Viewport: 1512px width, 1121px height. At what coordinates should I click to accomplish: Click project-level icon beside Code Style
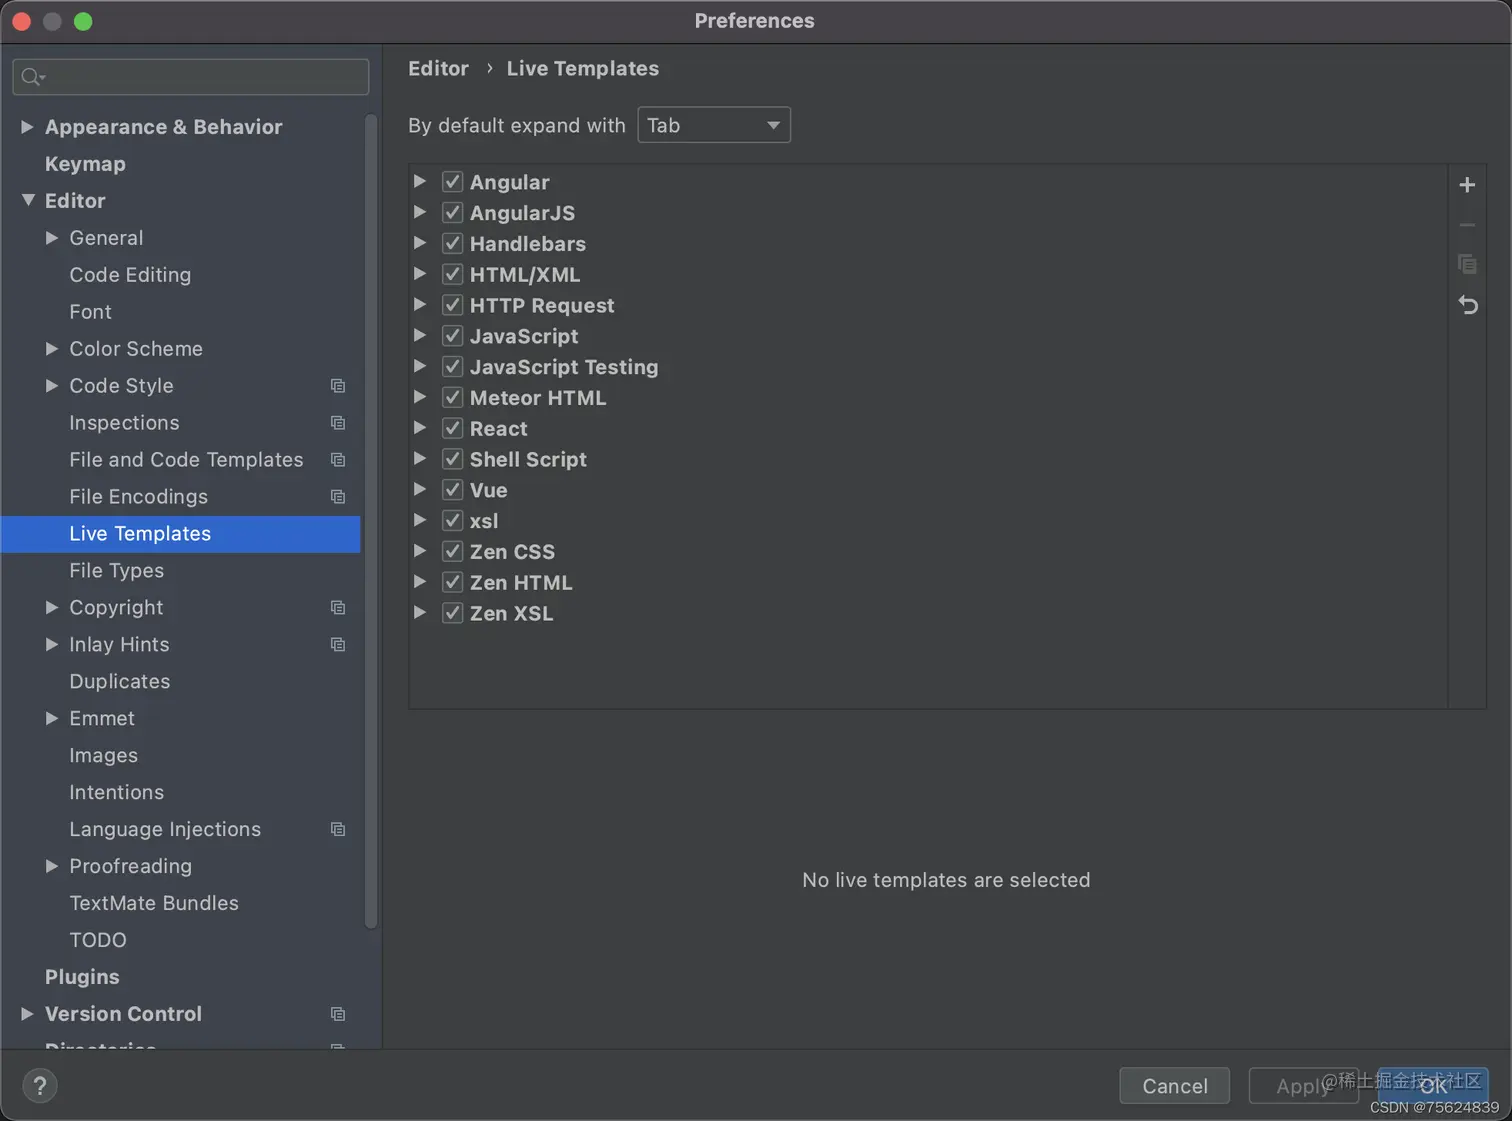pos(338,386)
